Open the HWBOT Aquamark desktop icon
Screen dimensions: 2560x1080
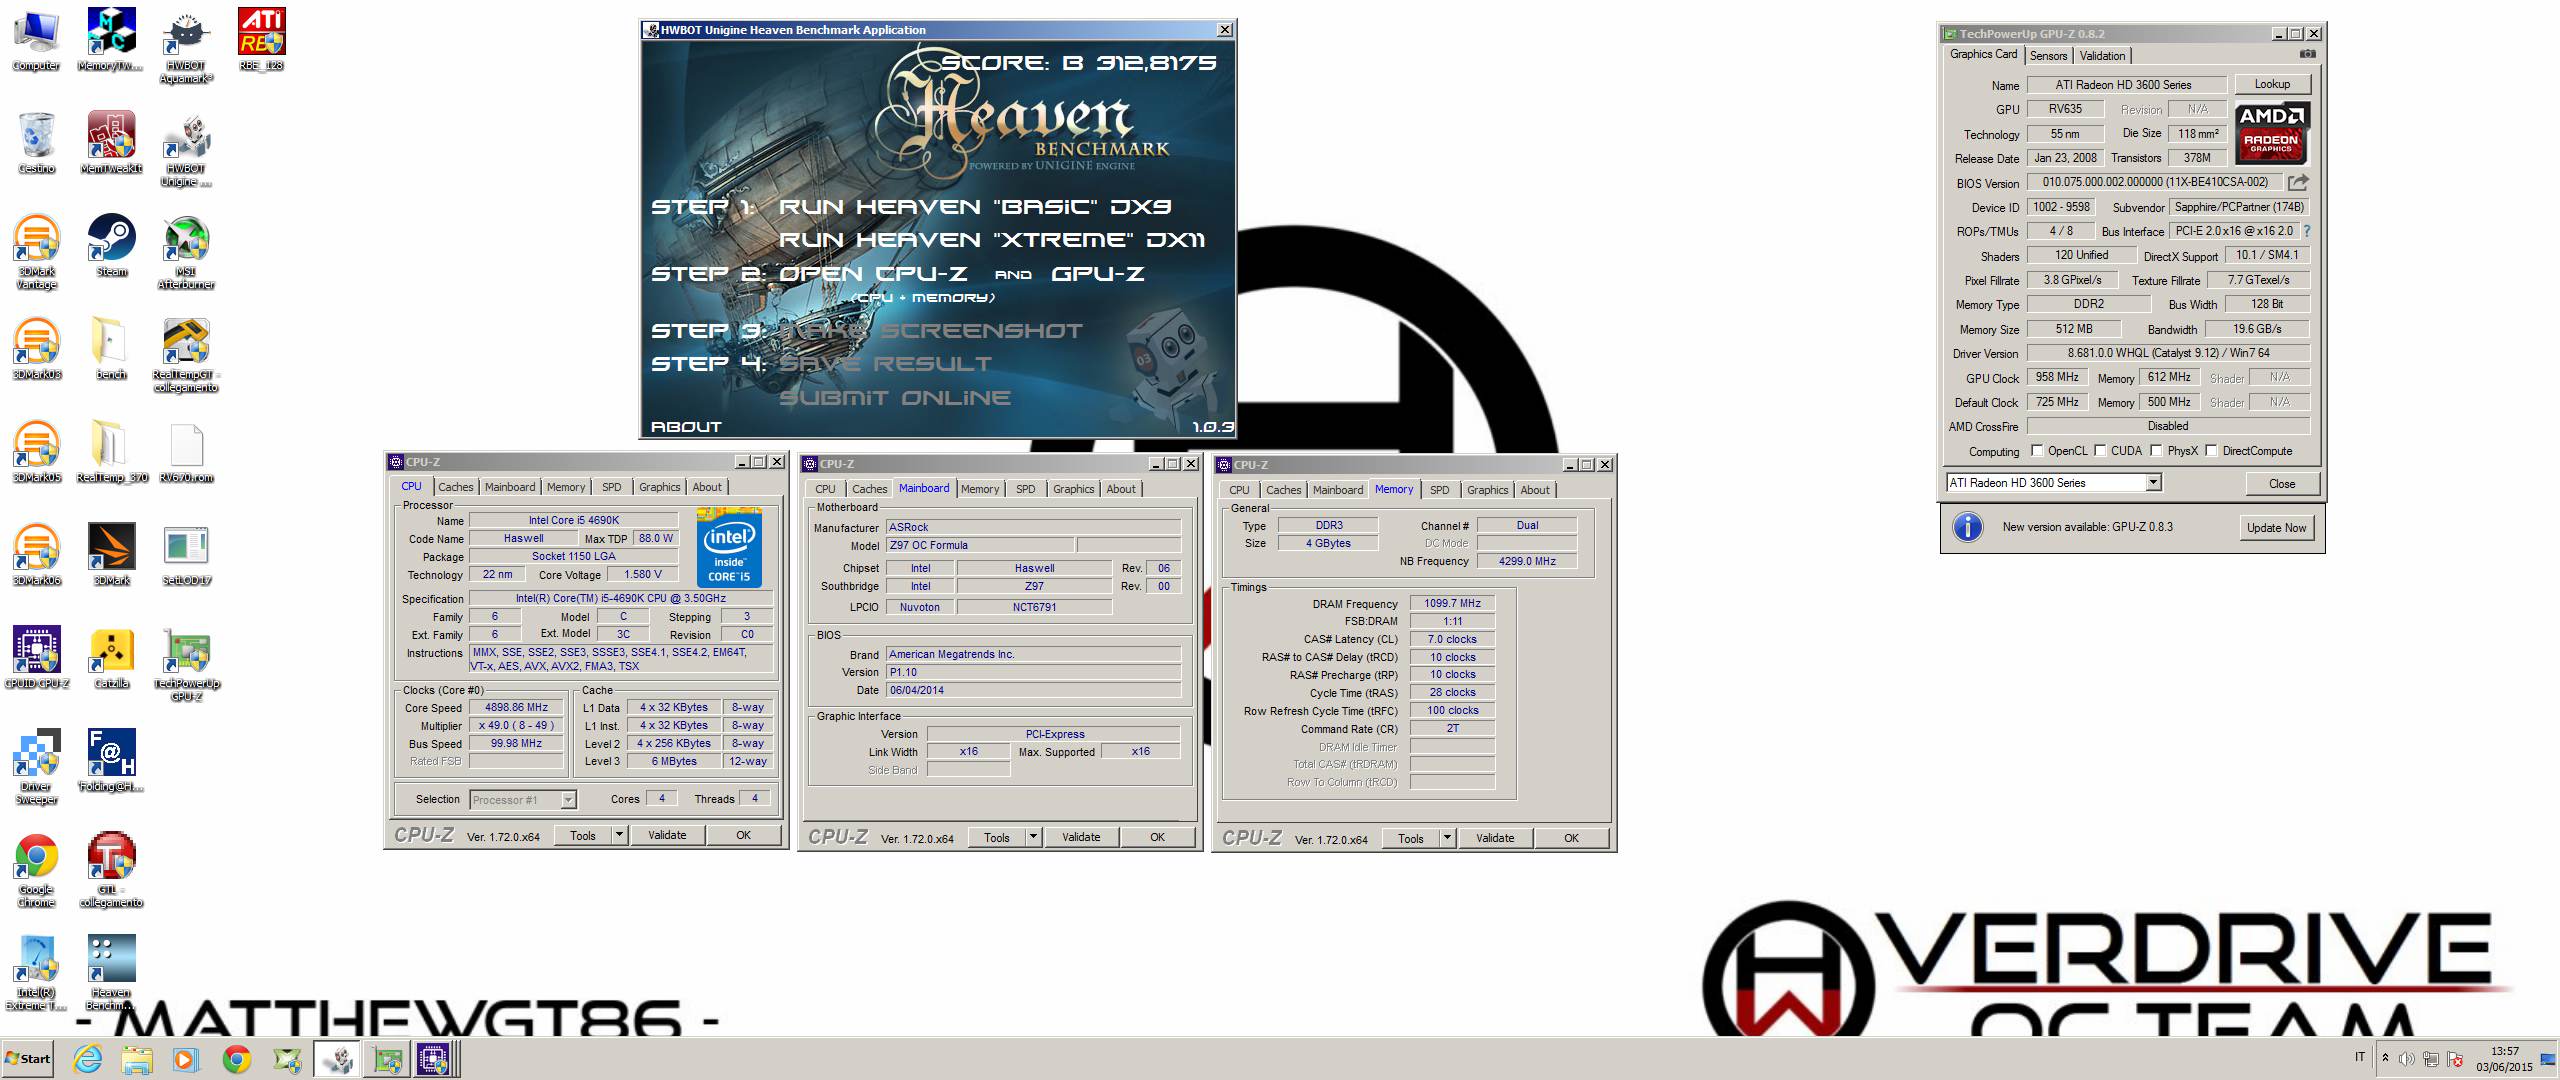186,46
